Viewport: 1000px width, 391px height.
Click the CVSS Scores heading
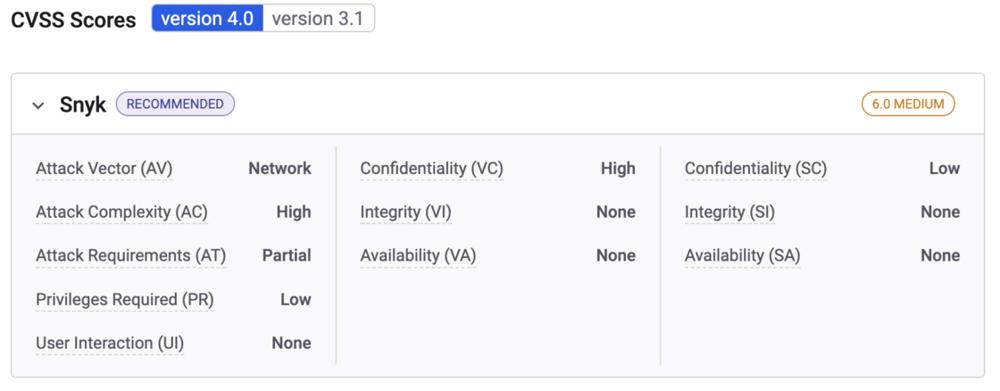[x=73, y=20]
